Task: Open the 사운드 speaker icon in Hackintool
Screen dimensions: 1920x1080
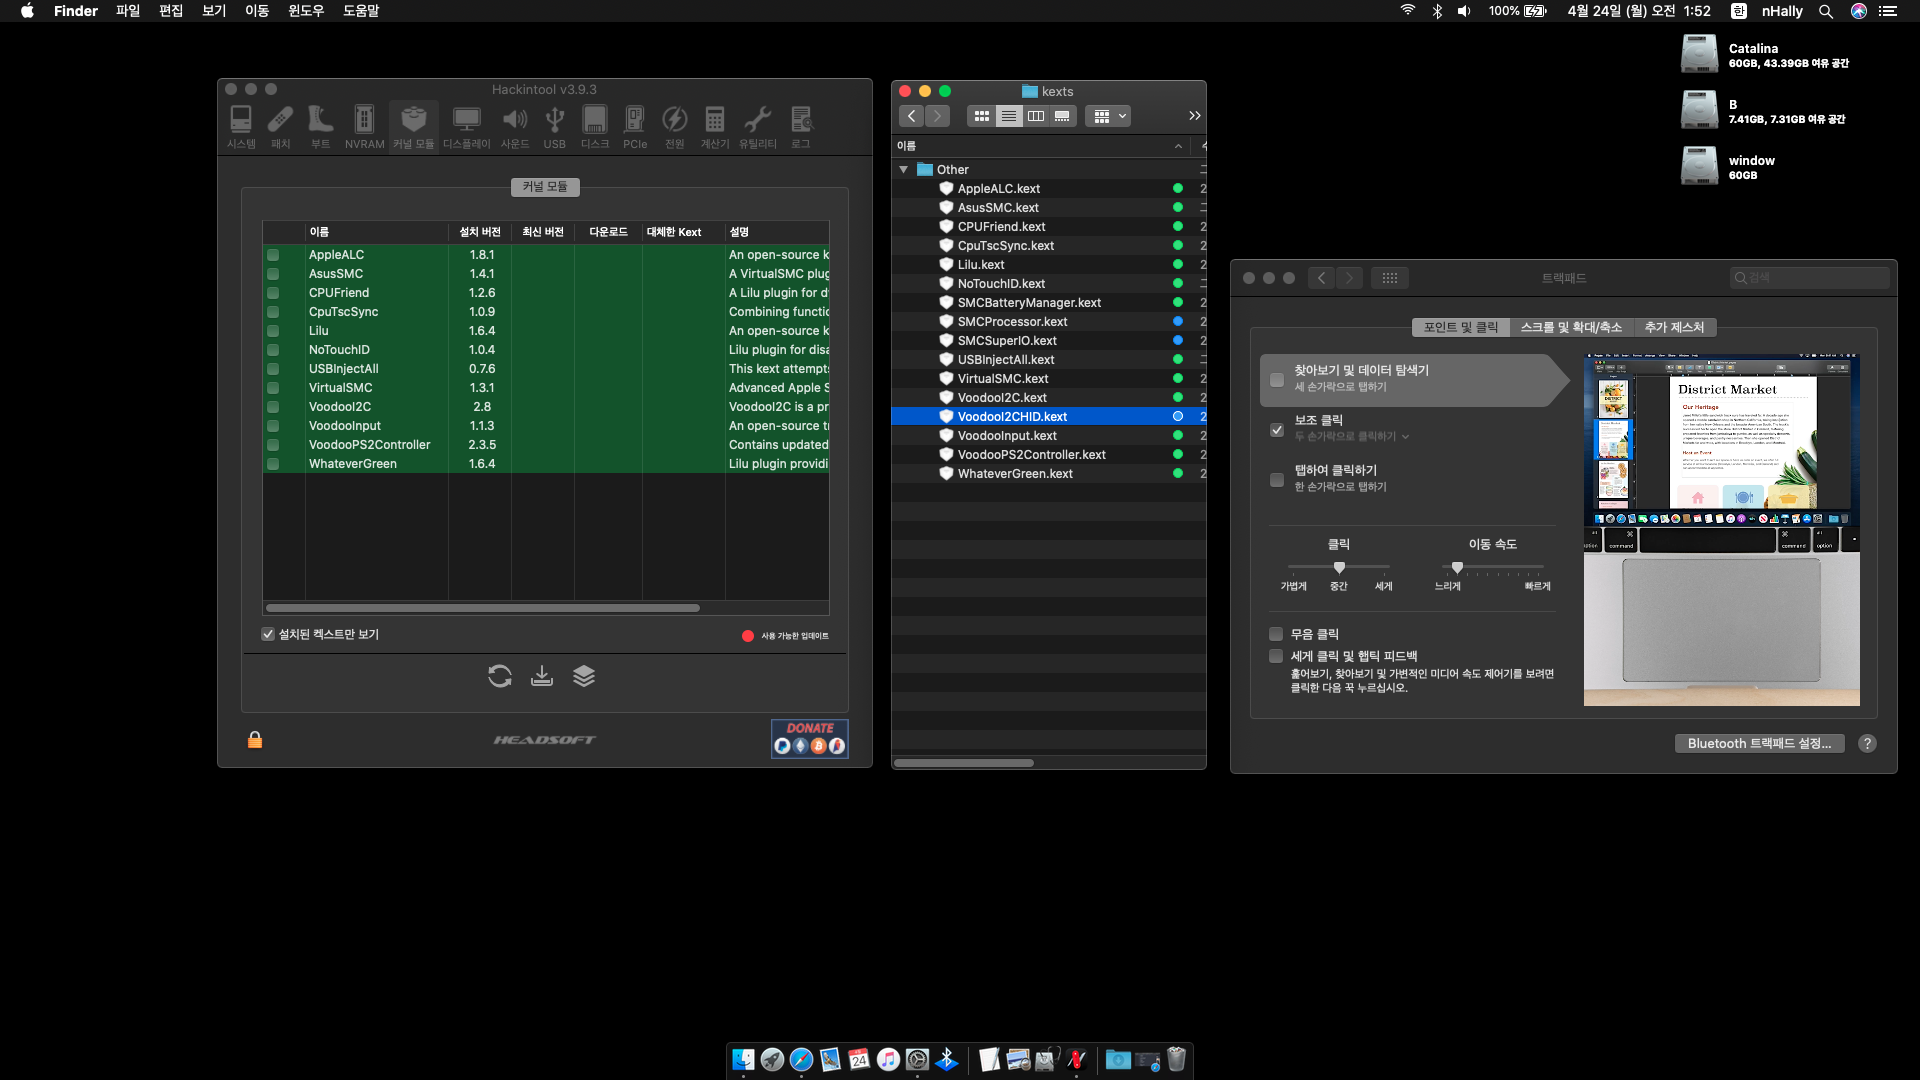Action: [515, 127]
